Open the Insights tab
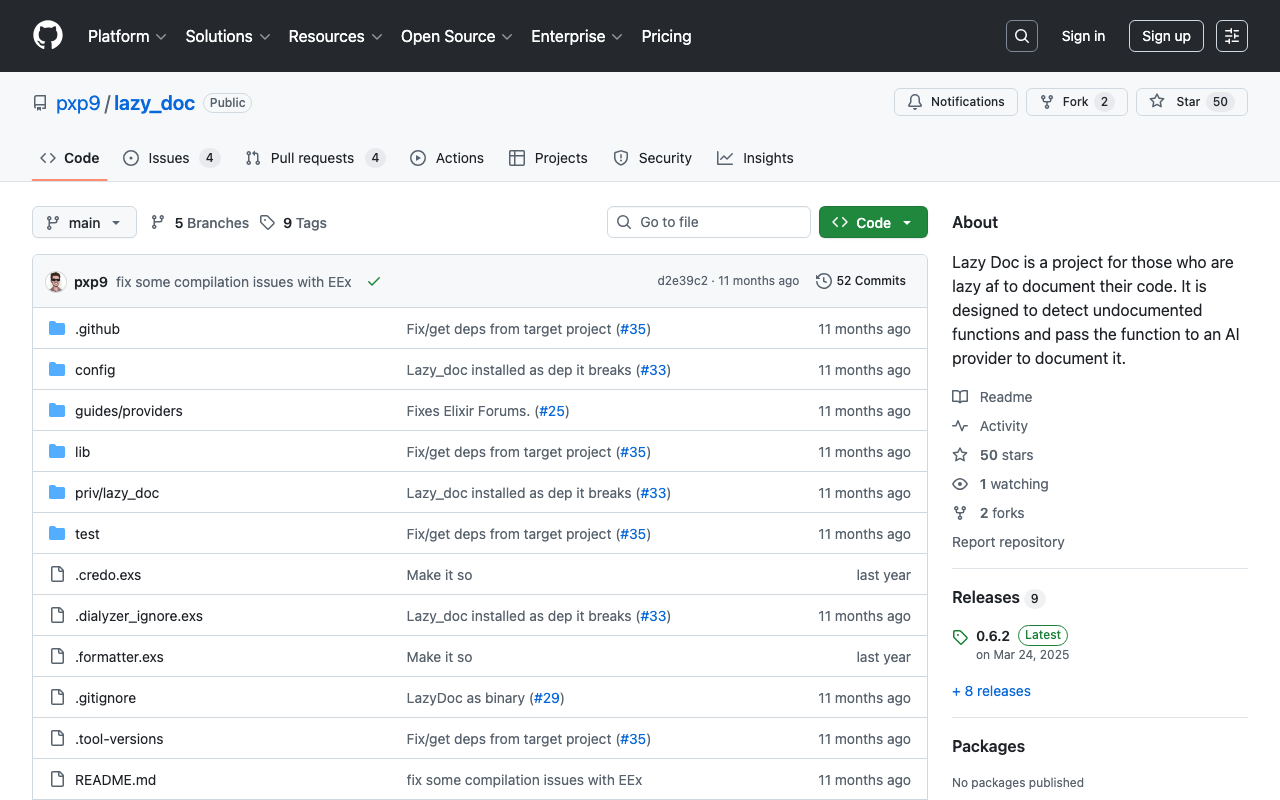 click(755, 157)
